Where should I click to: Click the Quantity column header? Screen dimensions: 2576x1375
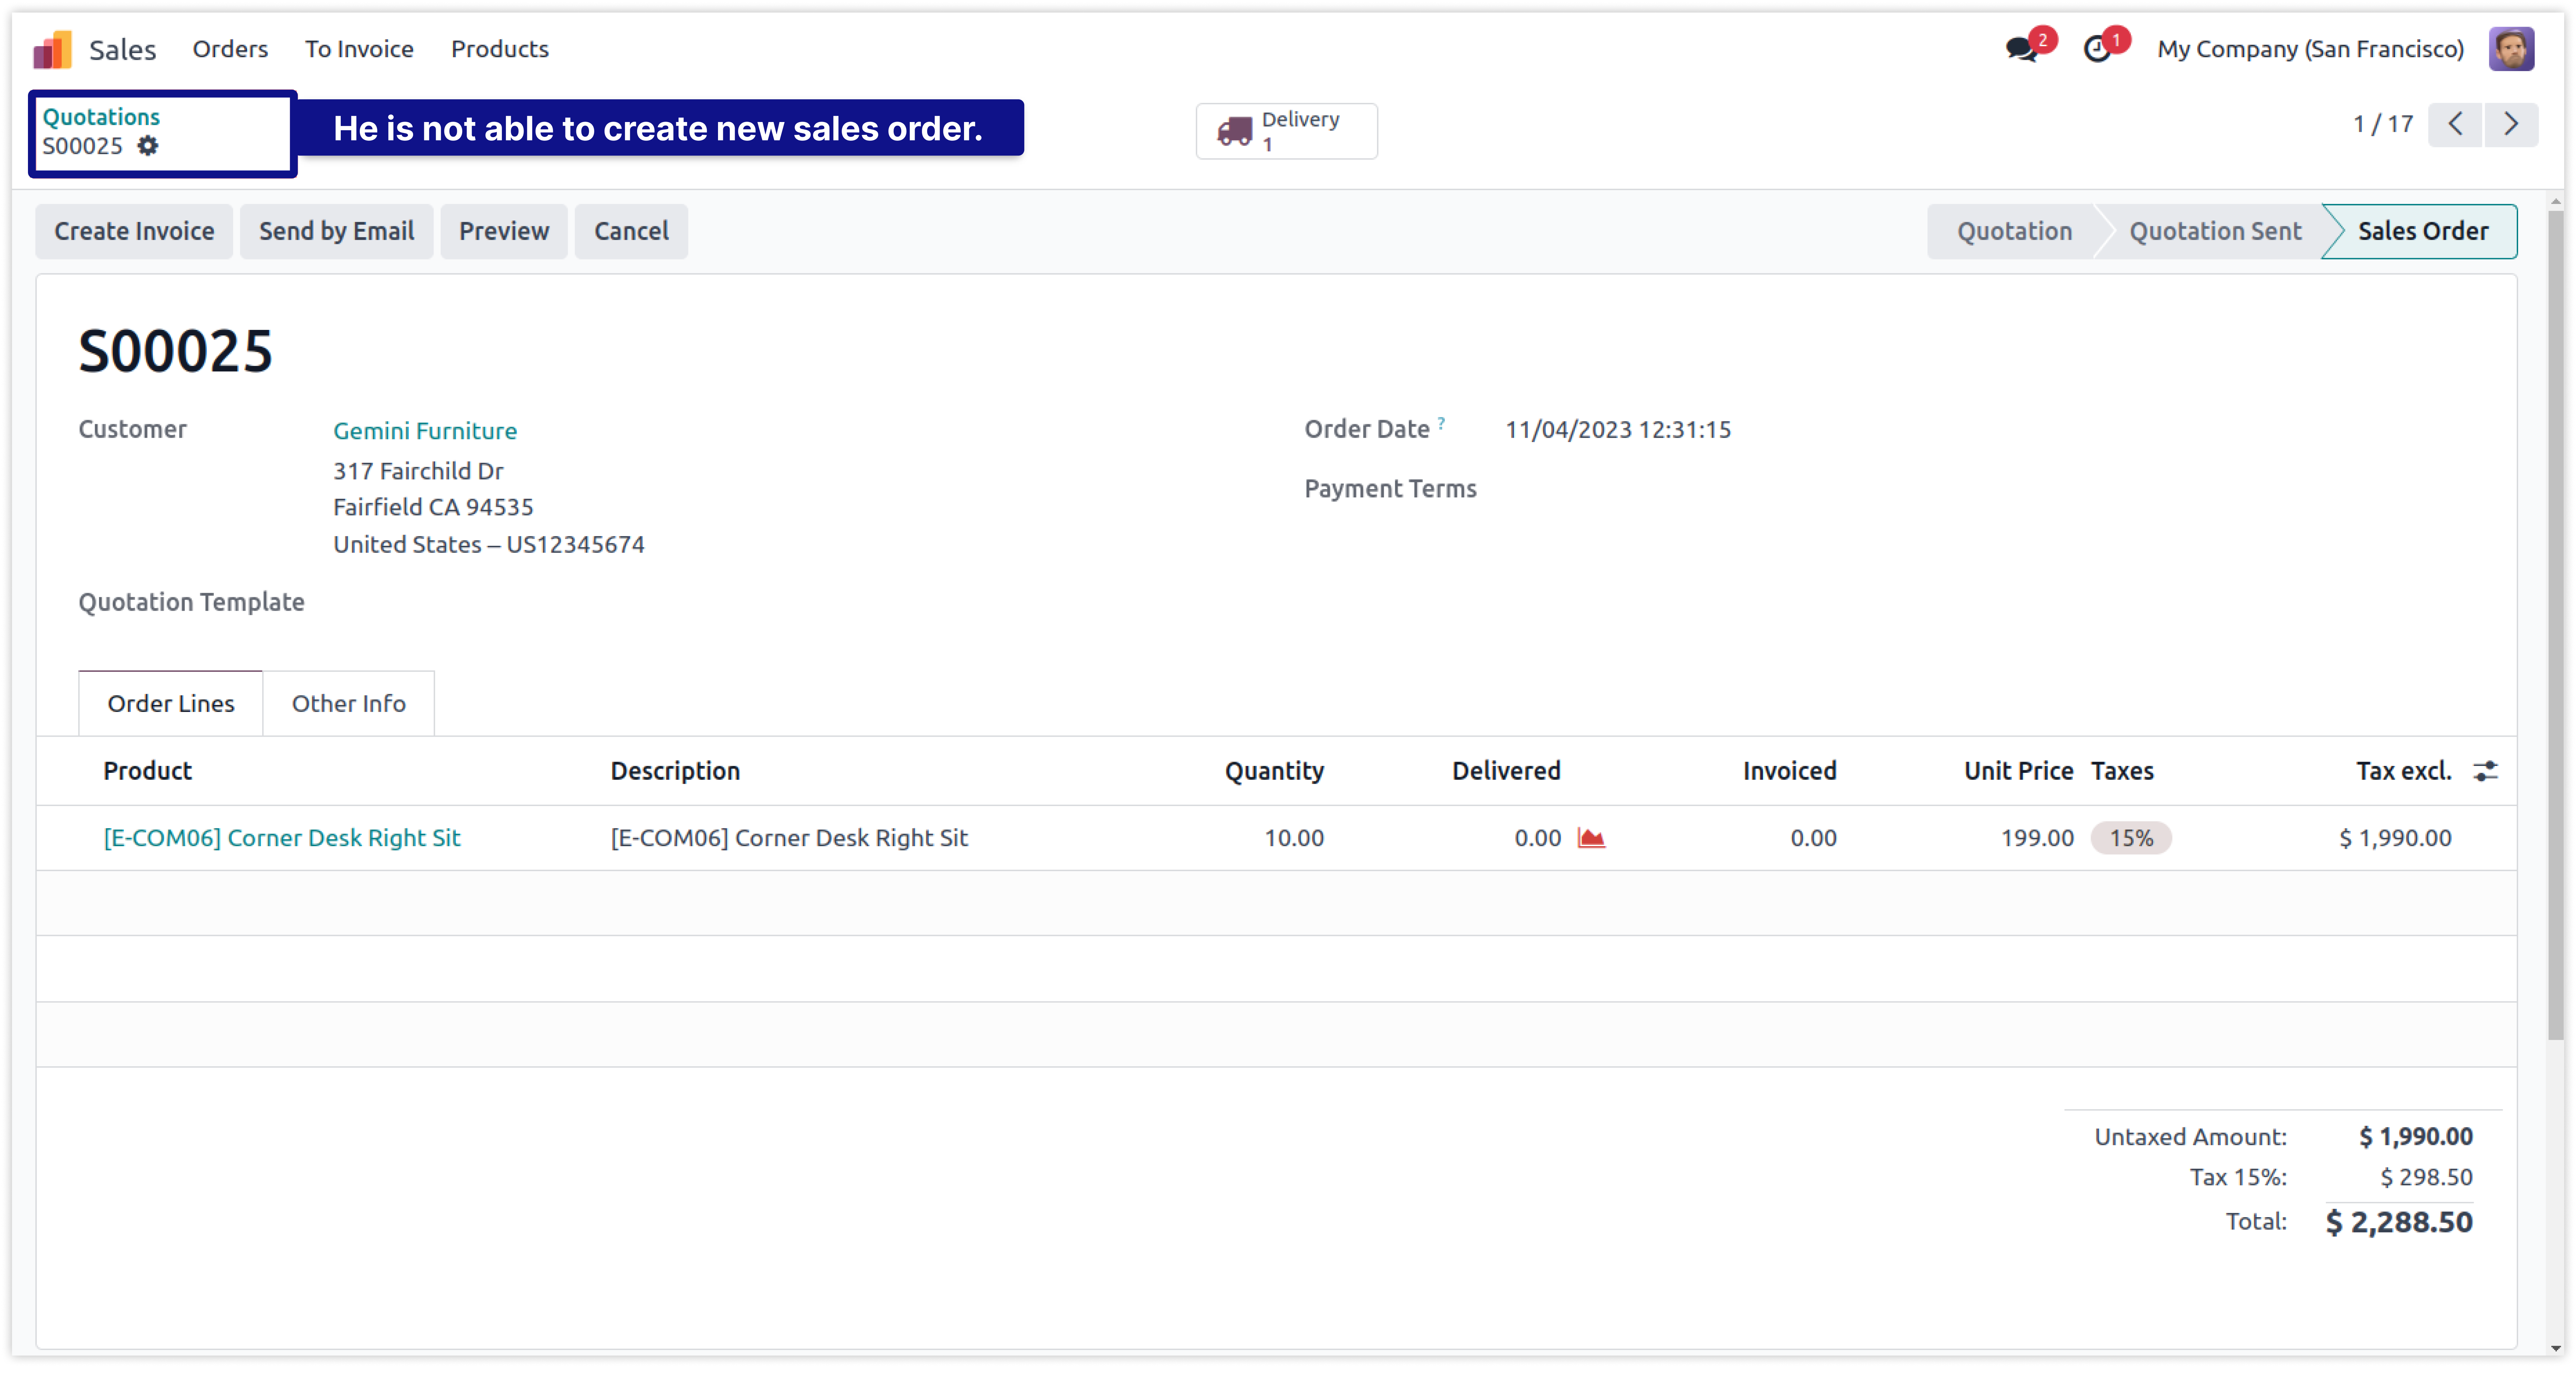click(1274, 771)
